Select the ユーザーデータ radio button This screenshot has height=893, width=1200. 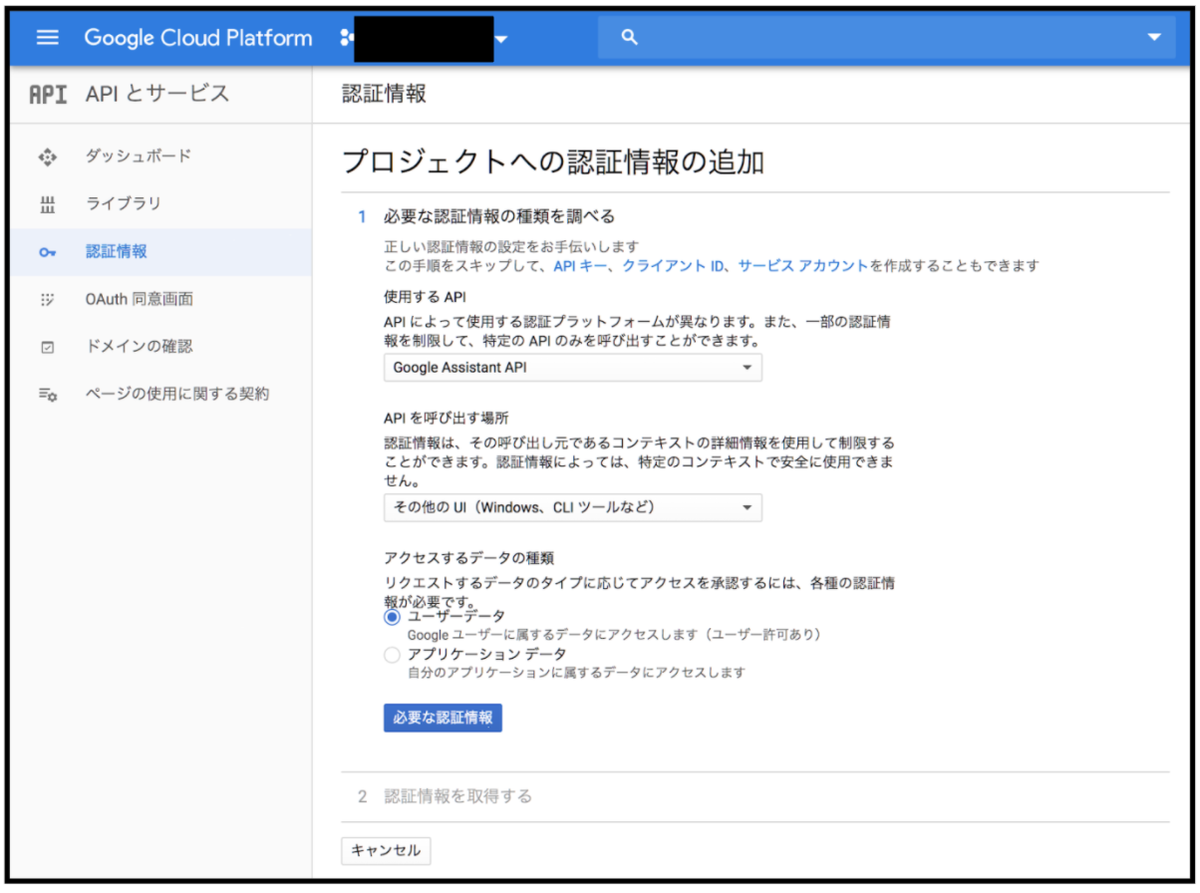click(x=392, y=617)
